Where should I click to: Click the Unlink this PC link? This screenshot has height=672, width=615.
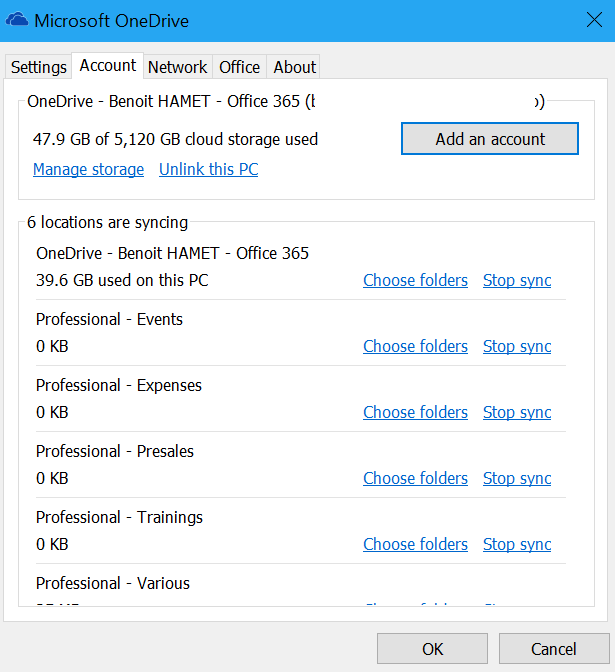[x=208, y=169]
